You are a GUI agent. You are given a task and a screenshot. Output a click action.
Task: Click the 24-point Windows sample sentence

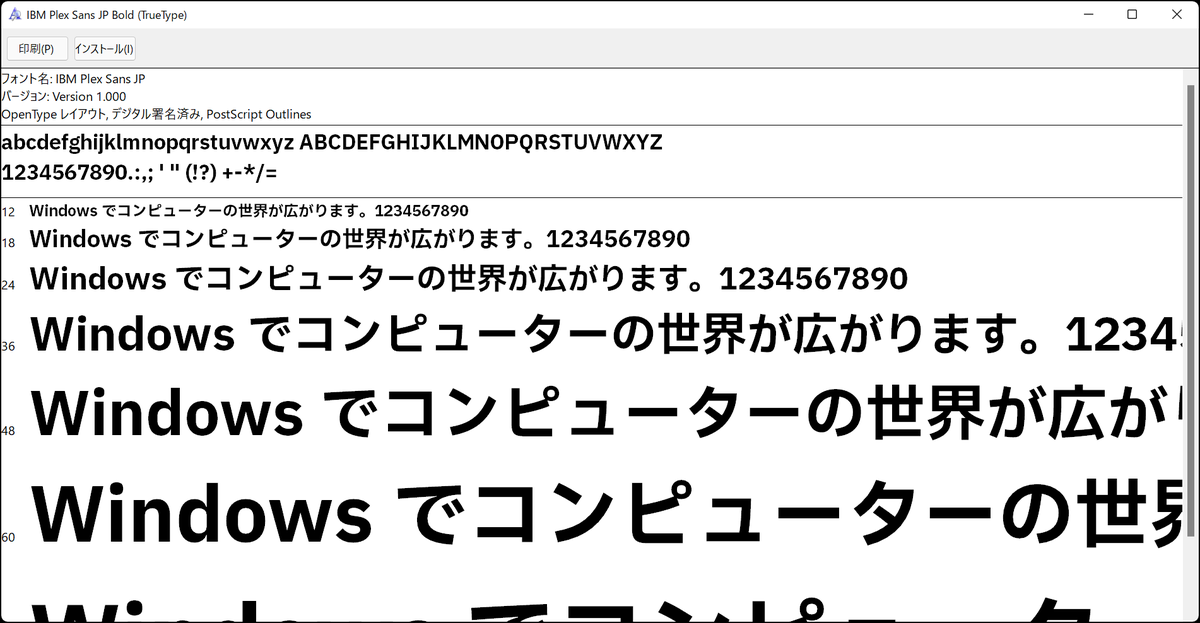coord(469,277)
